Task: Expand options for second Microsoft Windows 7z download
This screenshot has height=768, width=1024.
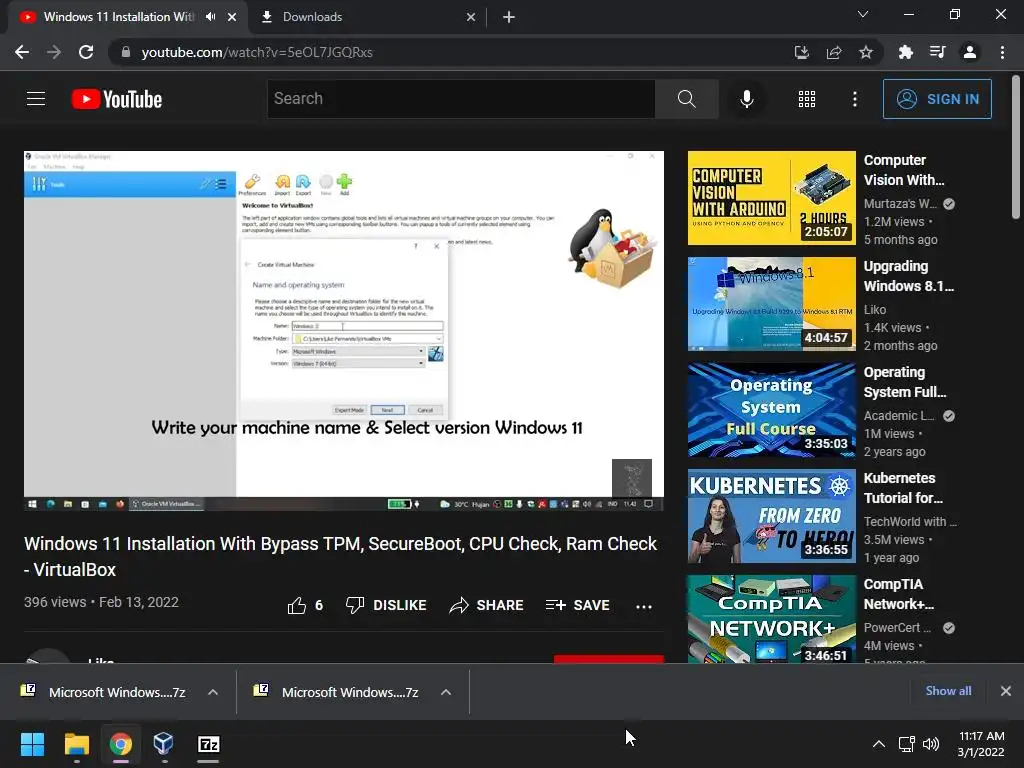Action: tap(446, 692)
